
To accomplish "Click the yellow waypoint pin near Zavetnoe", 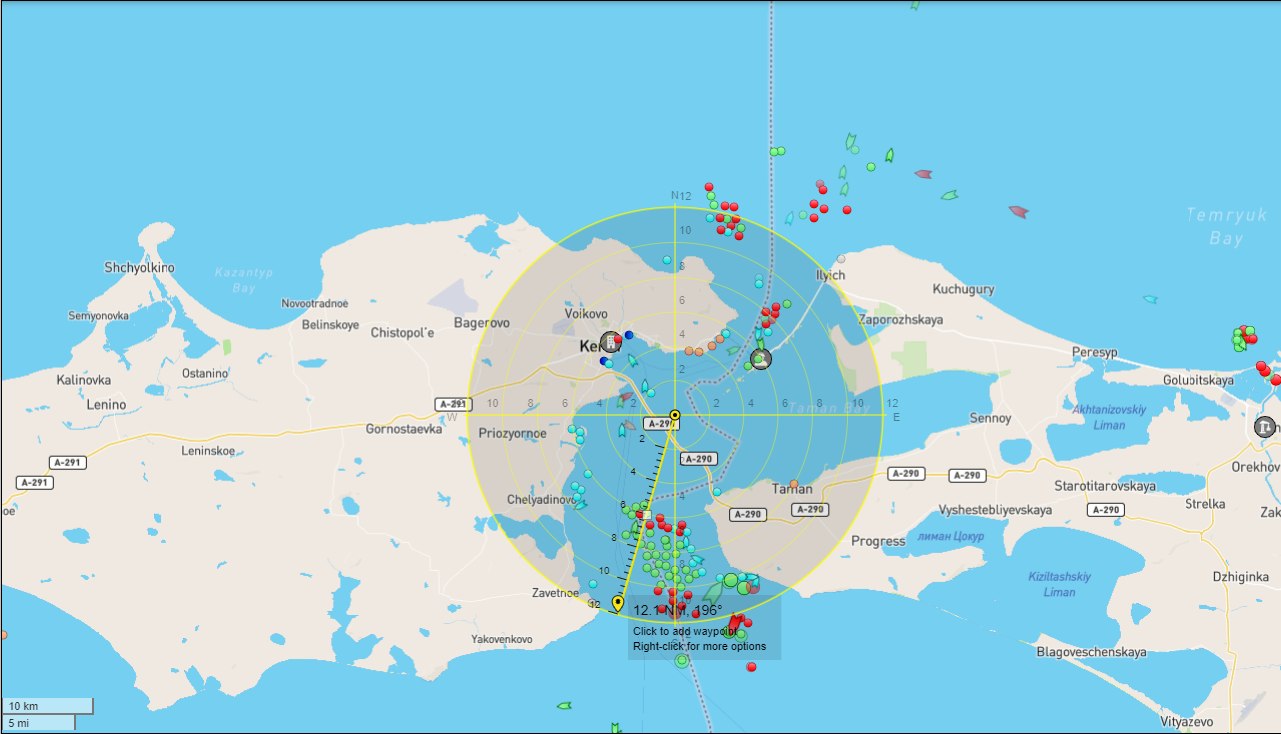I will pos(618,603).
